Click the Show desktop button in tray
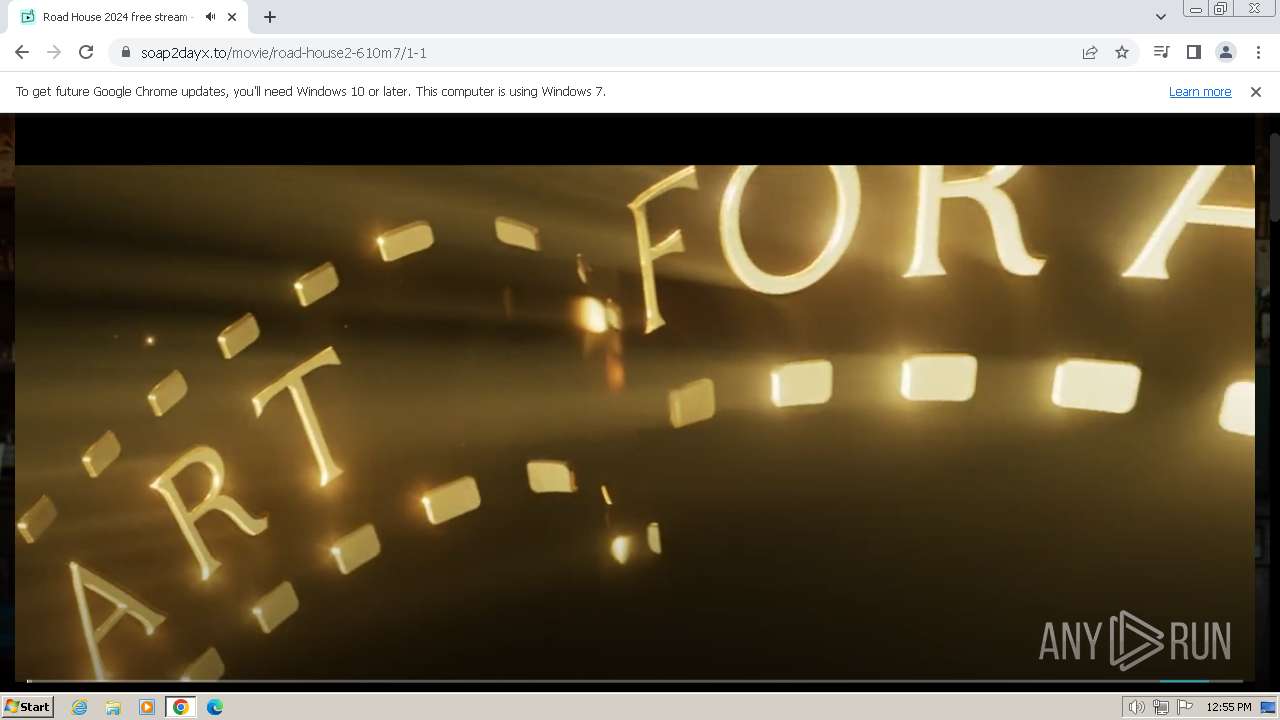The height and width of the screenshot is (720, 1280). (x=1268, y=707)
